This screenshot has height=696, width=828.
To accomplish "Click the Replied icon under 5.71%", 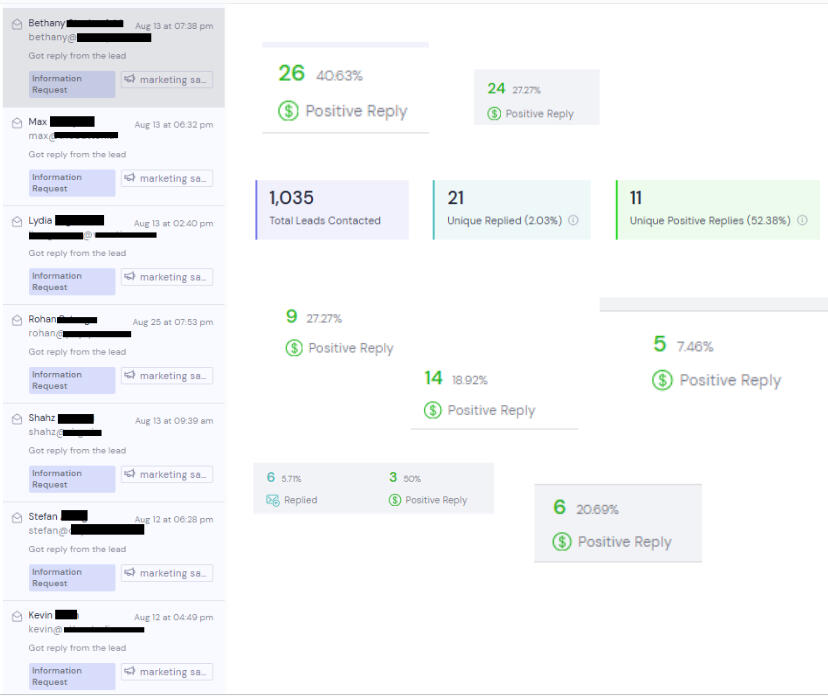I will pos(273,500).
